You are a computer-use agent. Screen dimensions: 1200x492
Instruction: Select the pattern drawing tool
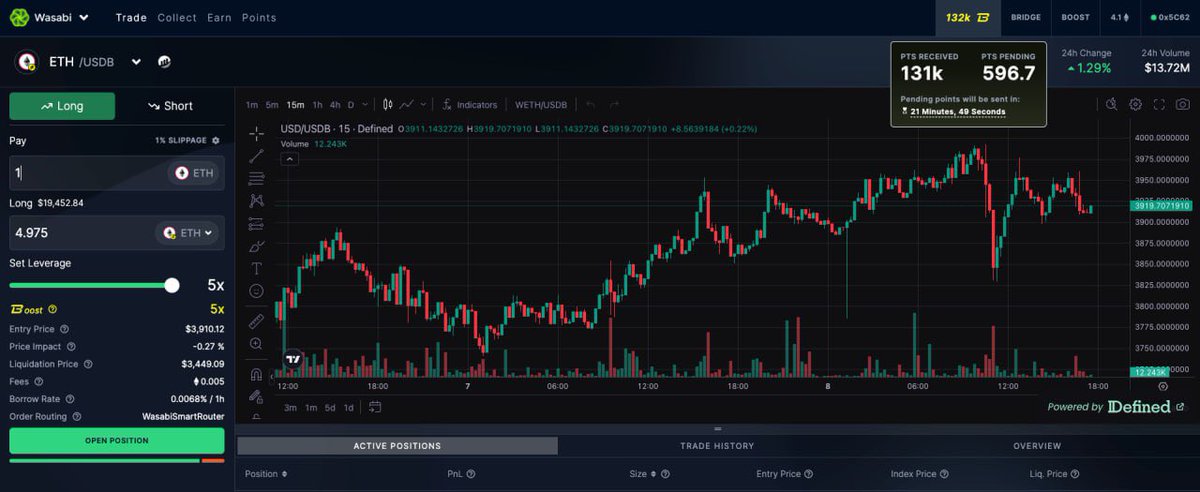coord(257,201)
